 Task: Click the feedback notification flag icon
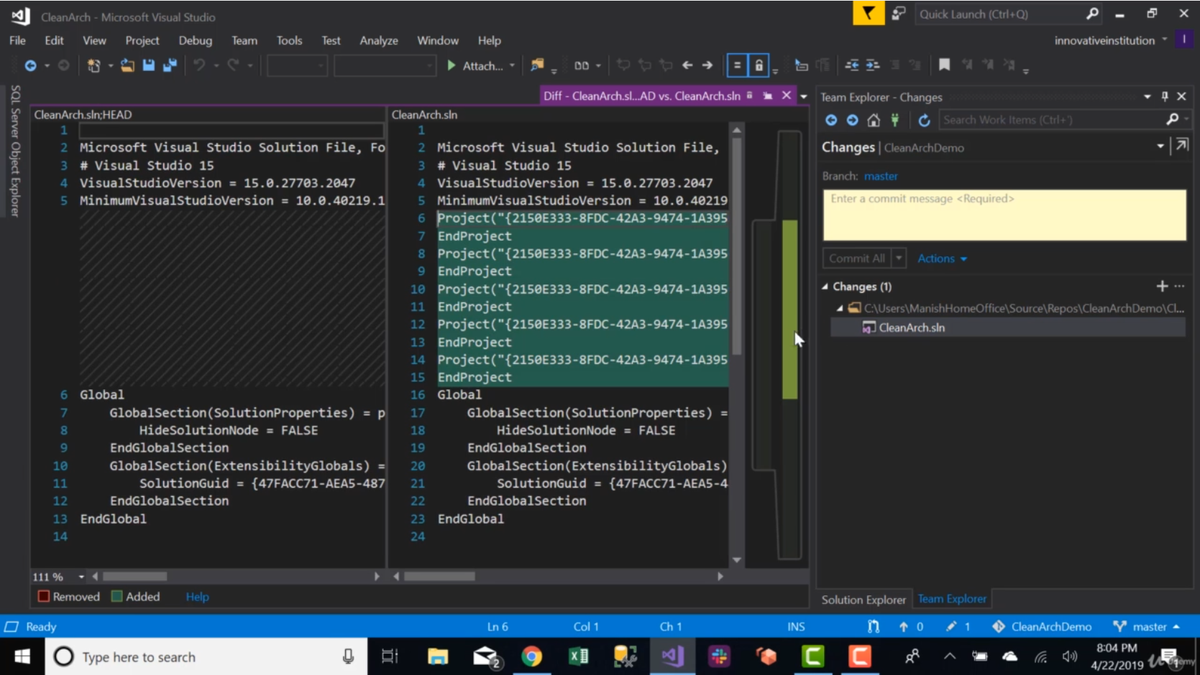[x=868, y=14]
